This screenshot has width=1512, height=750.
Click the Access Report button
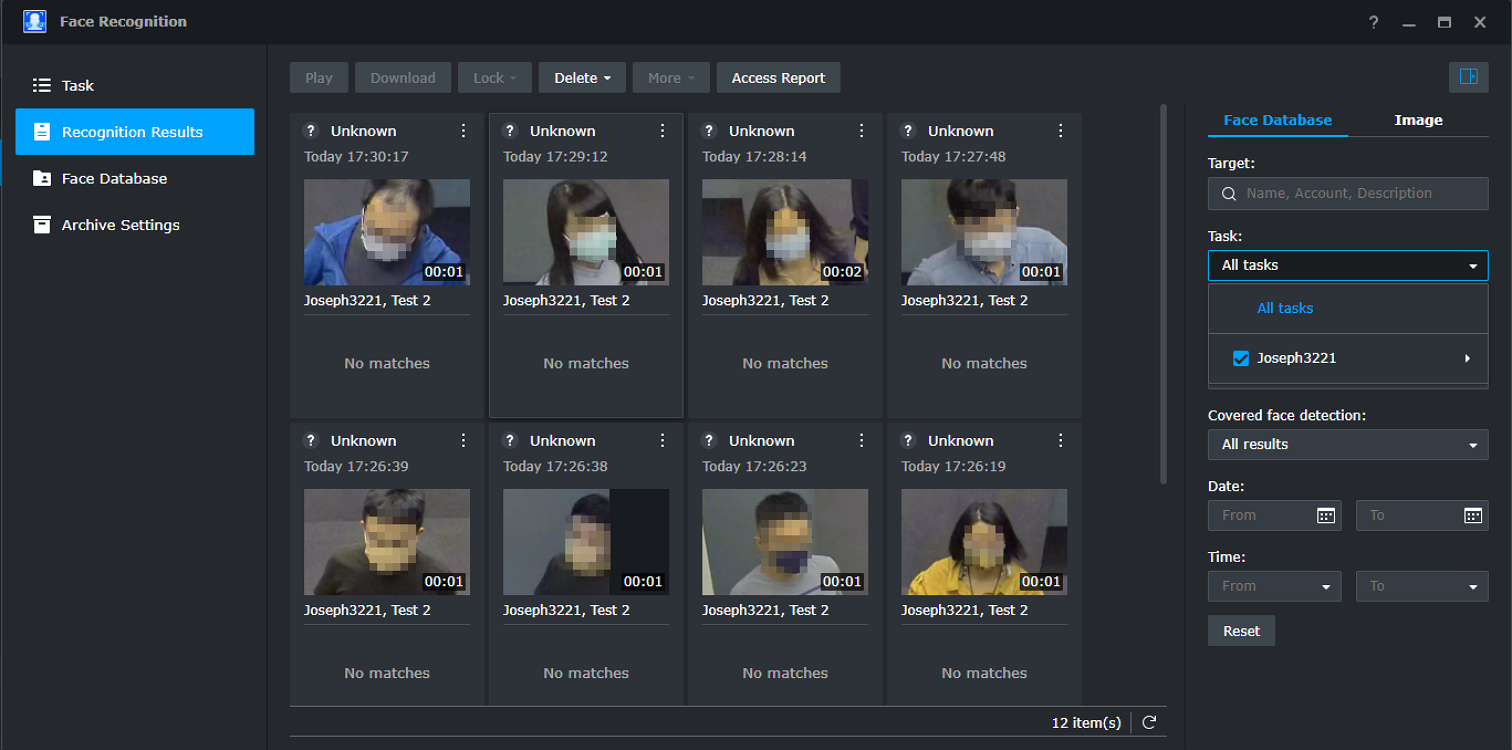click(x=778, y=78)
